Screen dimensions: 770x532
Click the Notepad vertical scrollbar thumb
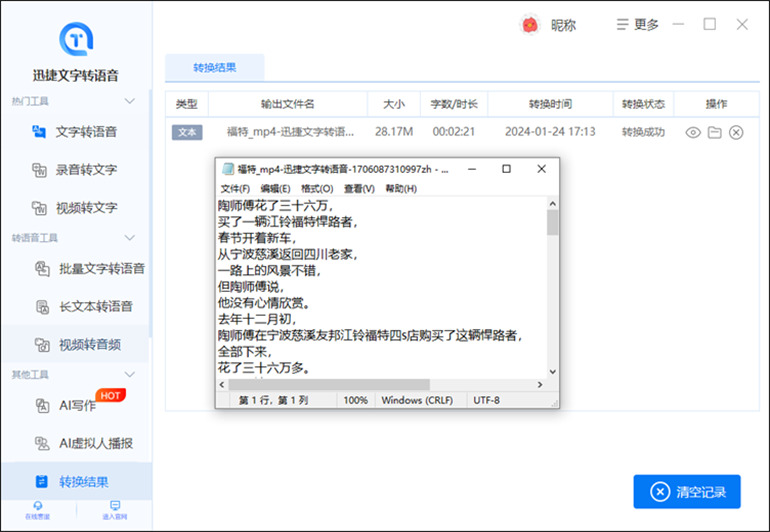point(552,223)
